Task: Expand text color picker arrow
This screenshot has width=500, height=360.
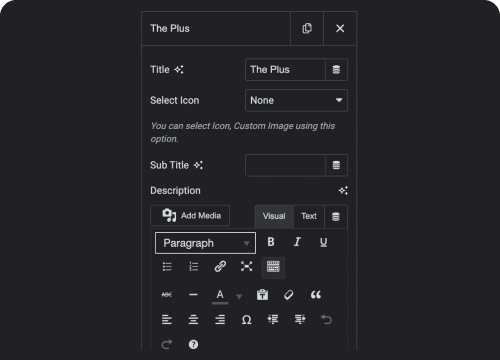Action: click(x=239, y=296)
